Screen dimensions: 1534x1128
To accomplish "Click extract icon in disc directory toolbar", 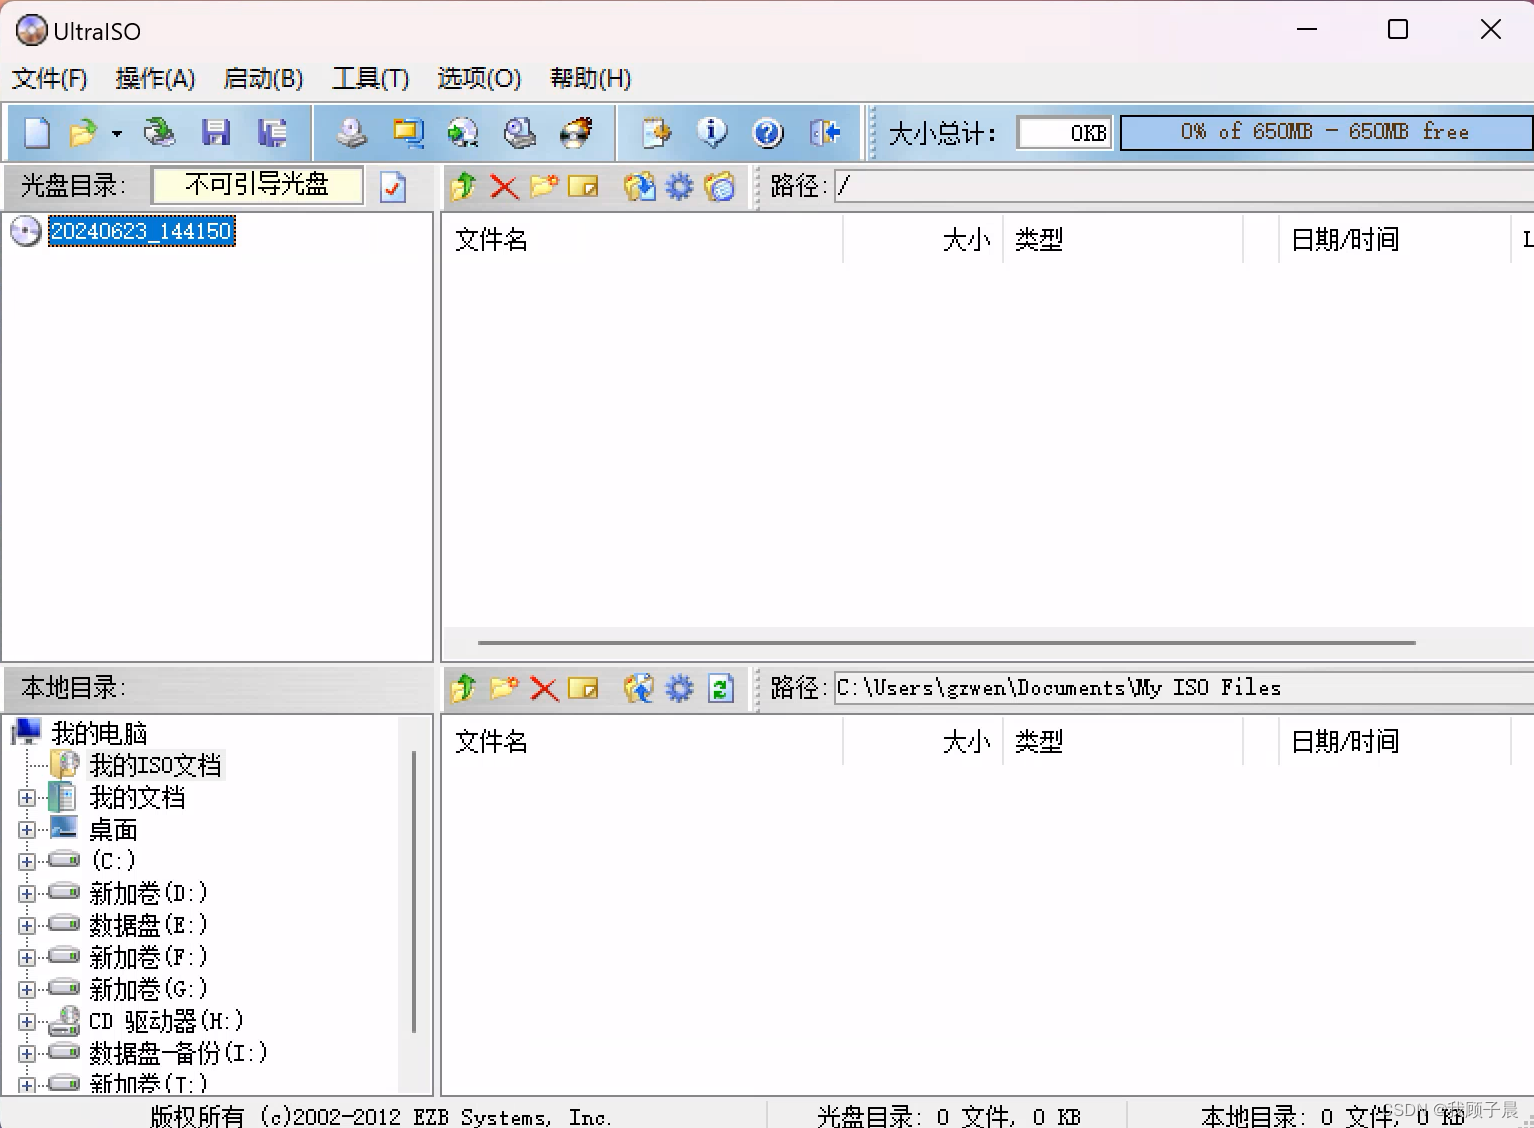I will point(639,186).
